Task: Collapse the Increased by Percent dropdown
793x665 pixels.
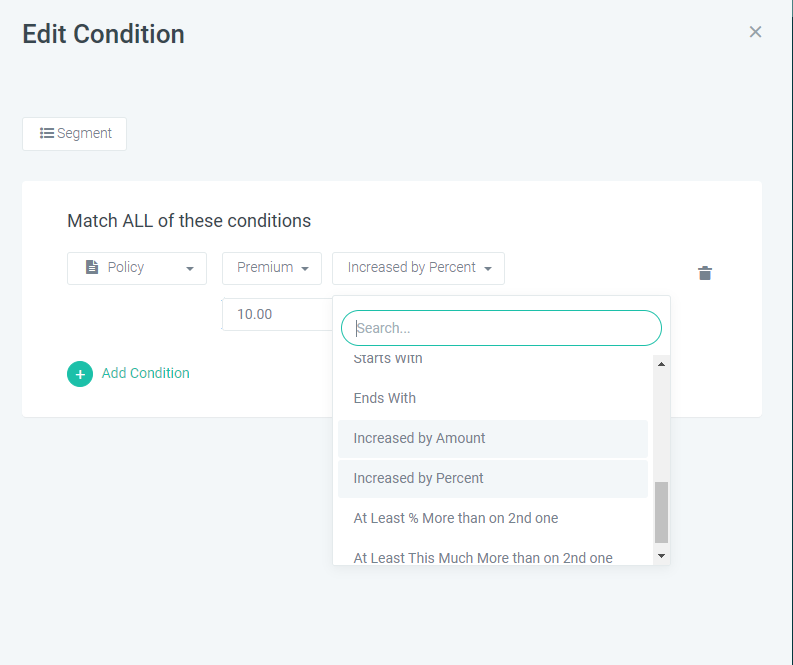Action: pyautogui.click(x=418, y=268)
